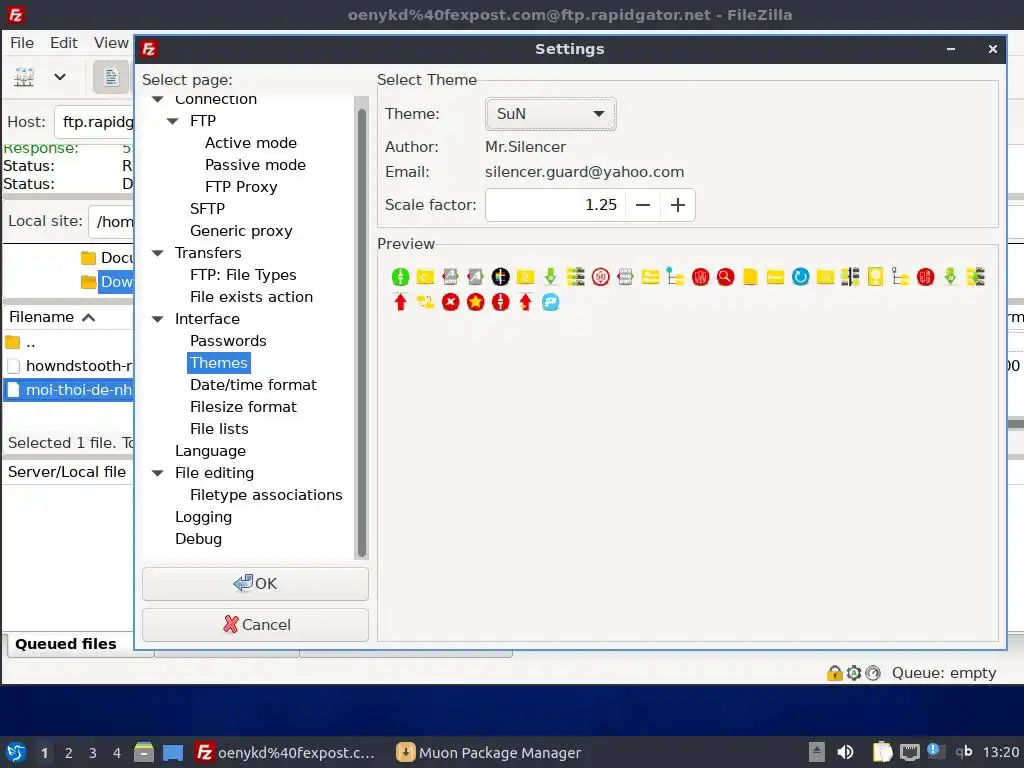
Task: Increase scale factor with plus button
Action: coord(678,205)
